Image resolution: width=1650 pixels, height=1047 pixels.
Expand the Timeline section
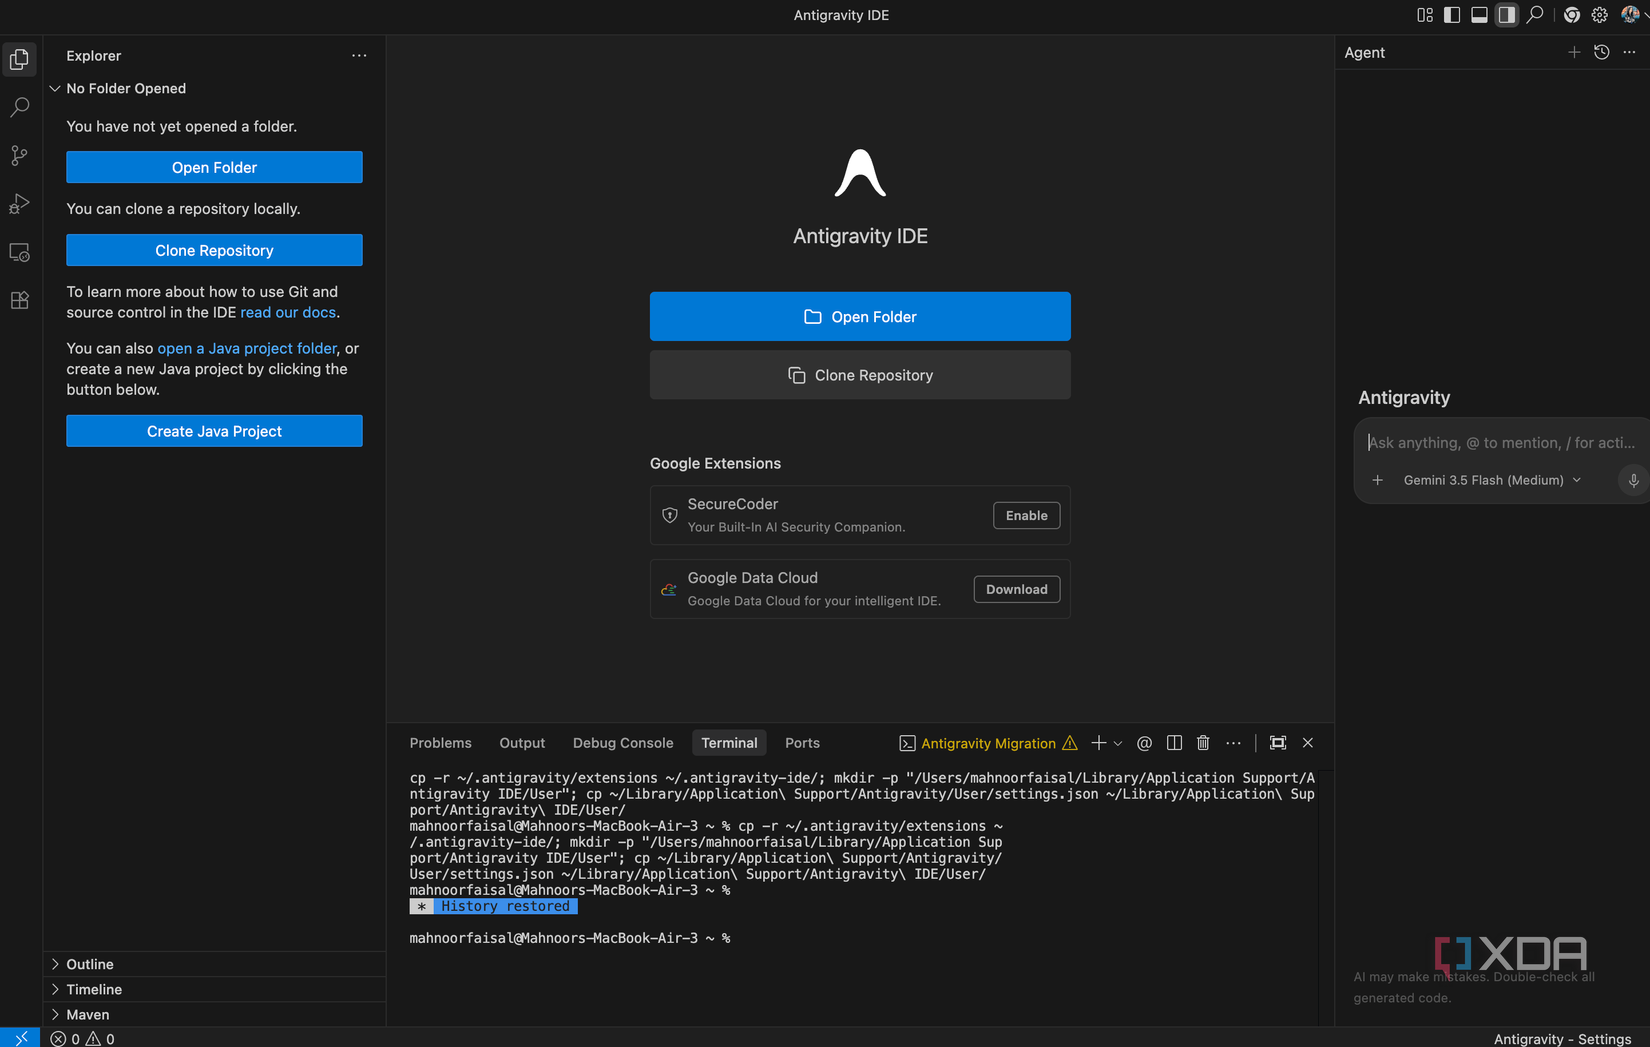click(x=214, y=989)
